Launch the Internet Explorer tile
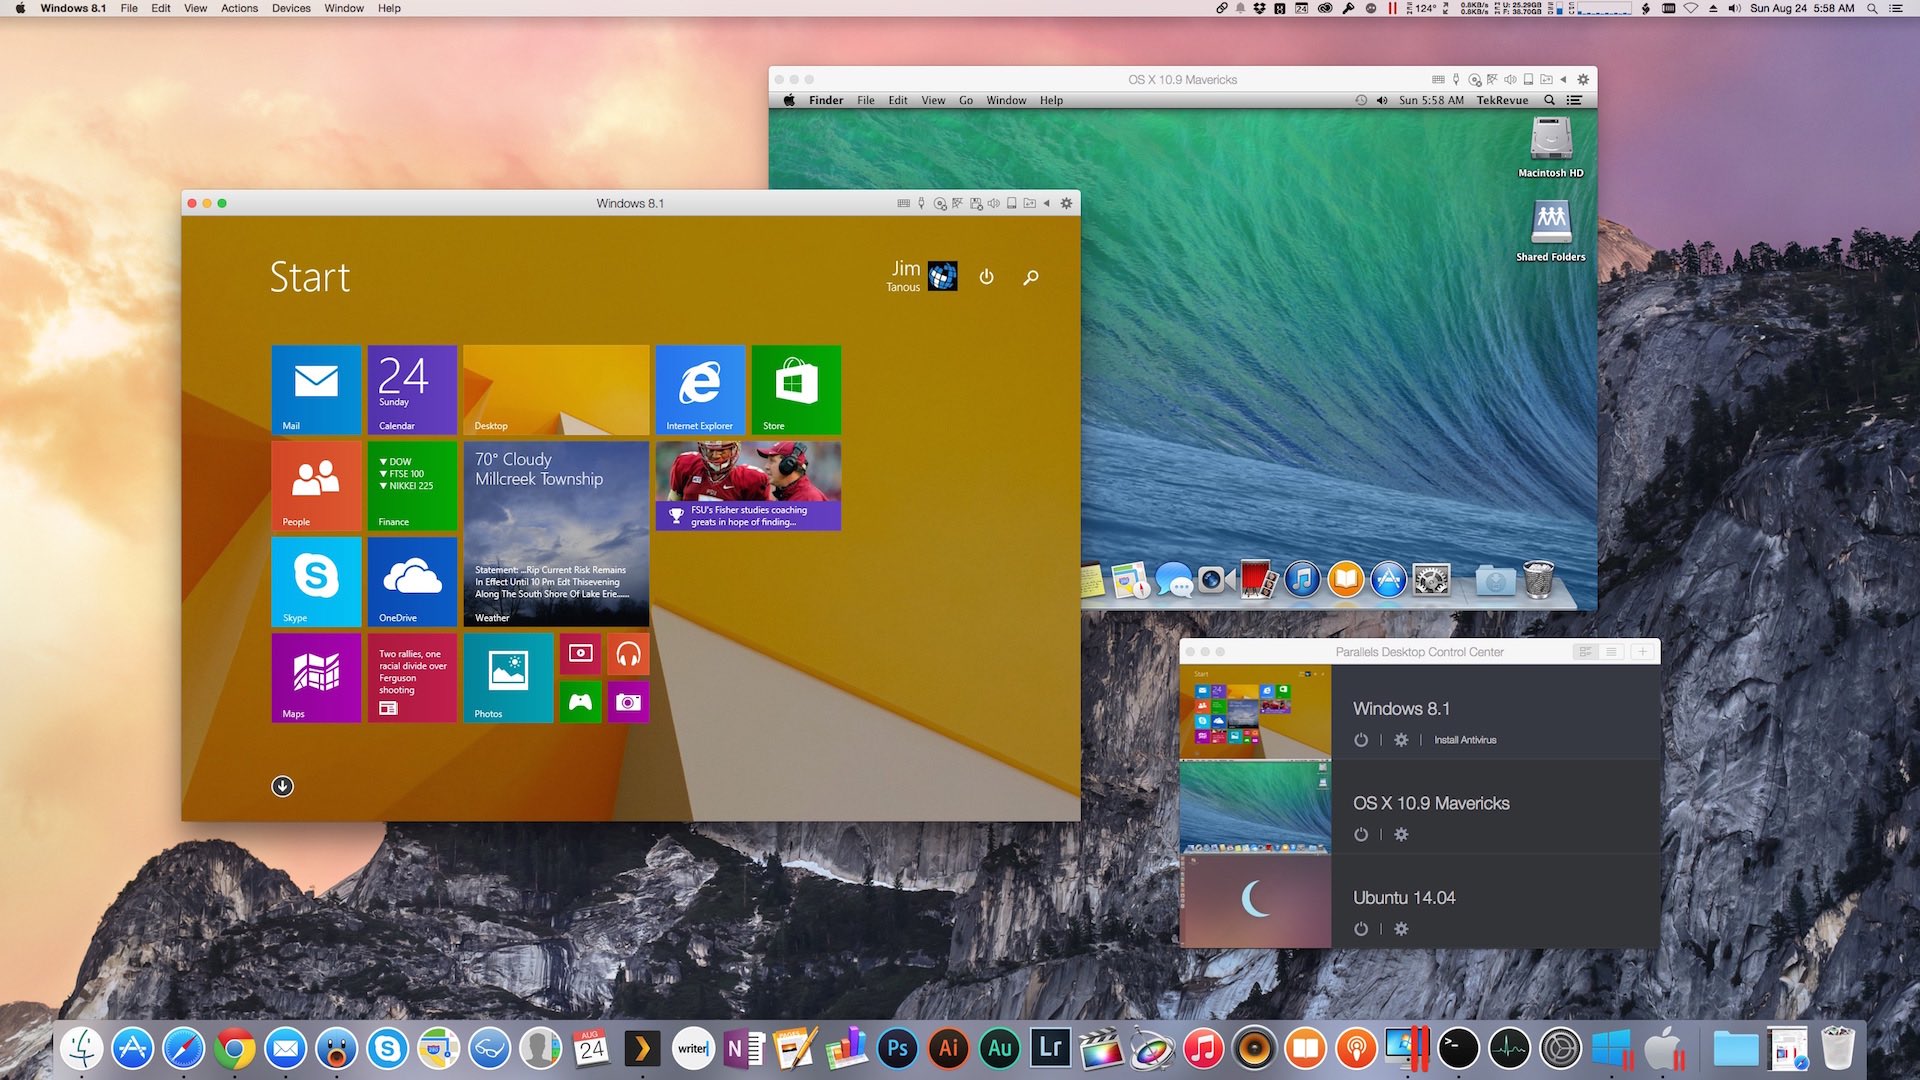The image size is (1920, 1080). click(x=700, y=389)
